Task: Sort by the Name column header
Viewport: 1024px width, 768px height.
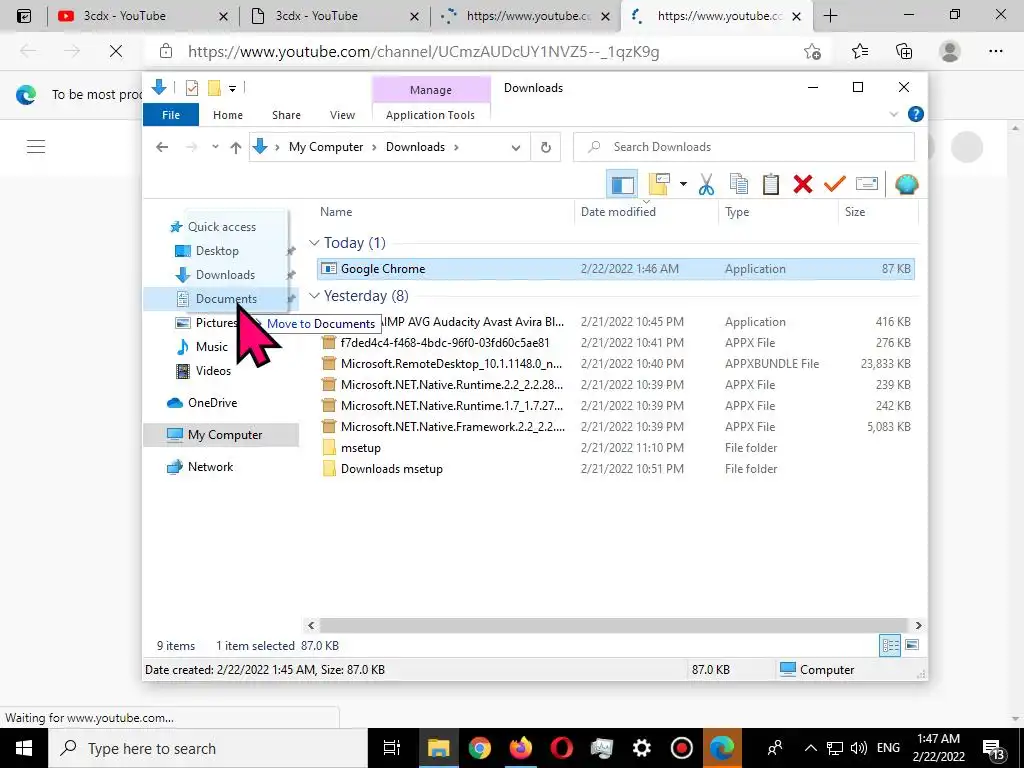Action: pos(336,212)
